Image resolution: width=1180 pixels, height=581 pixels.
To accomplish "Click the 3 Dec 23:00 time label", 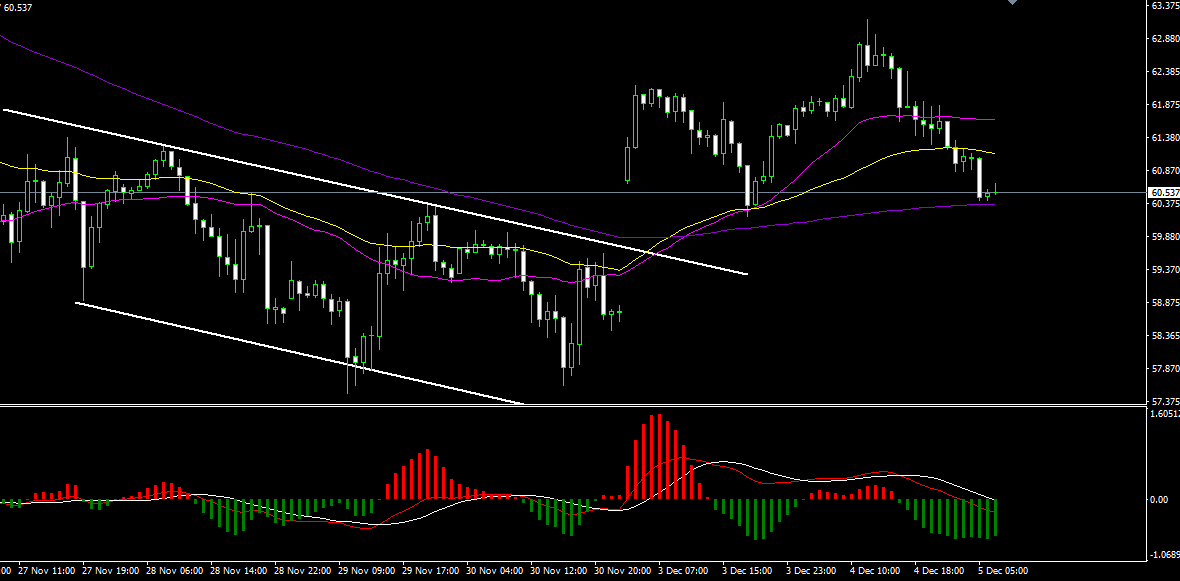I will 813,571.
